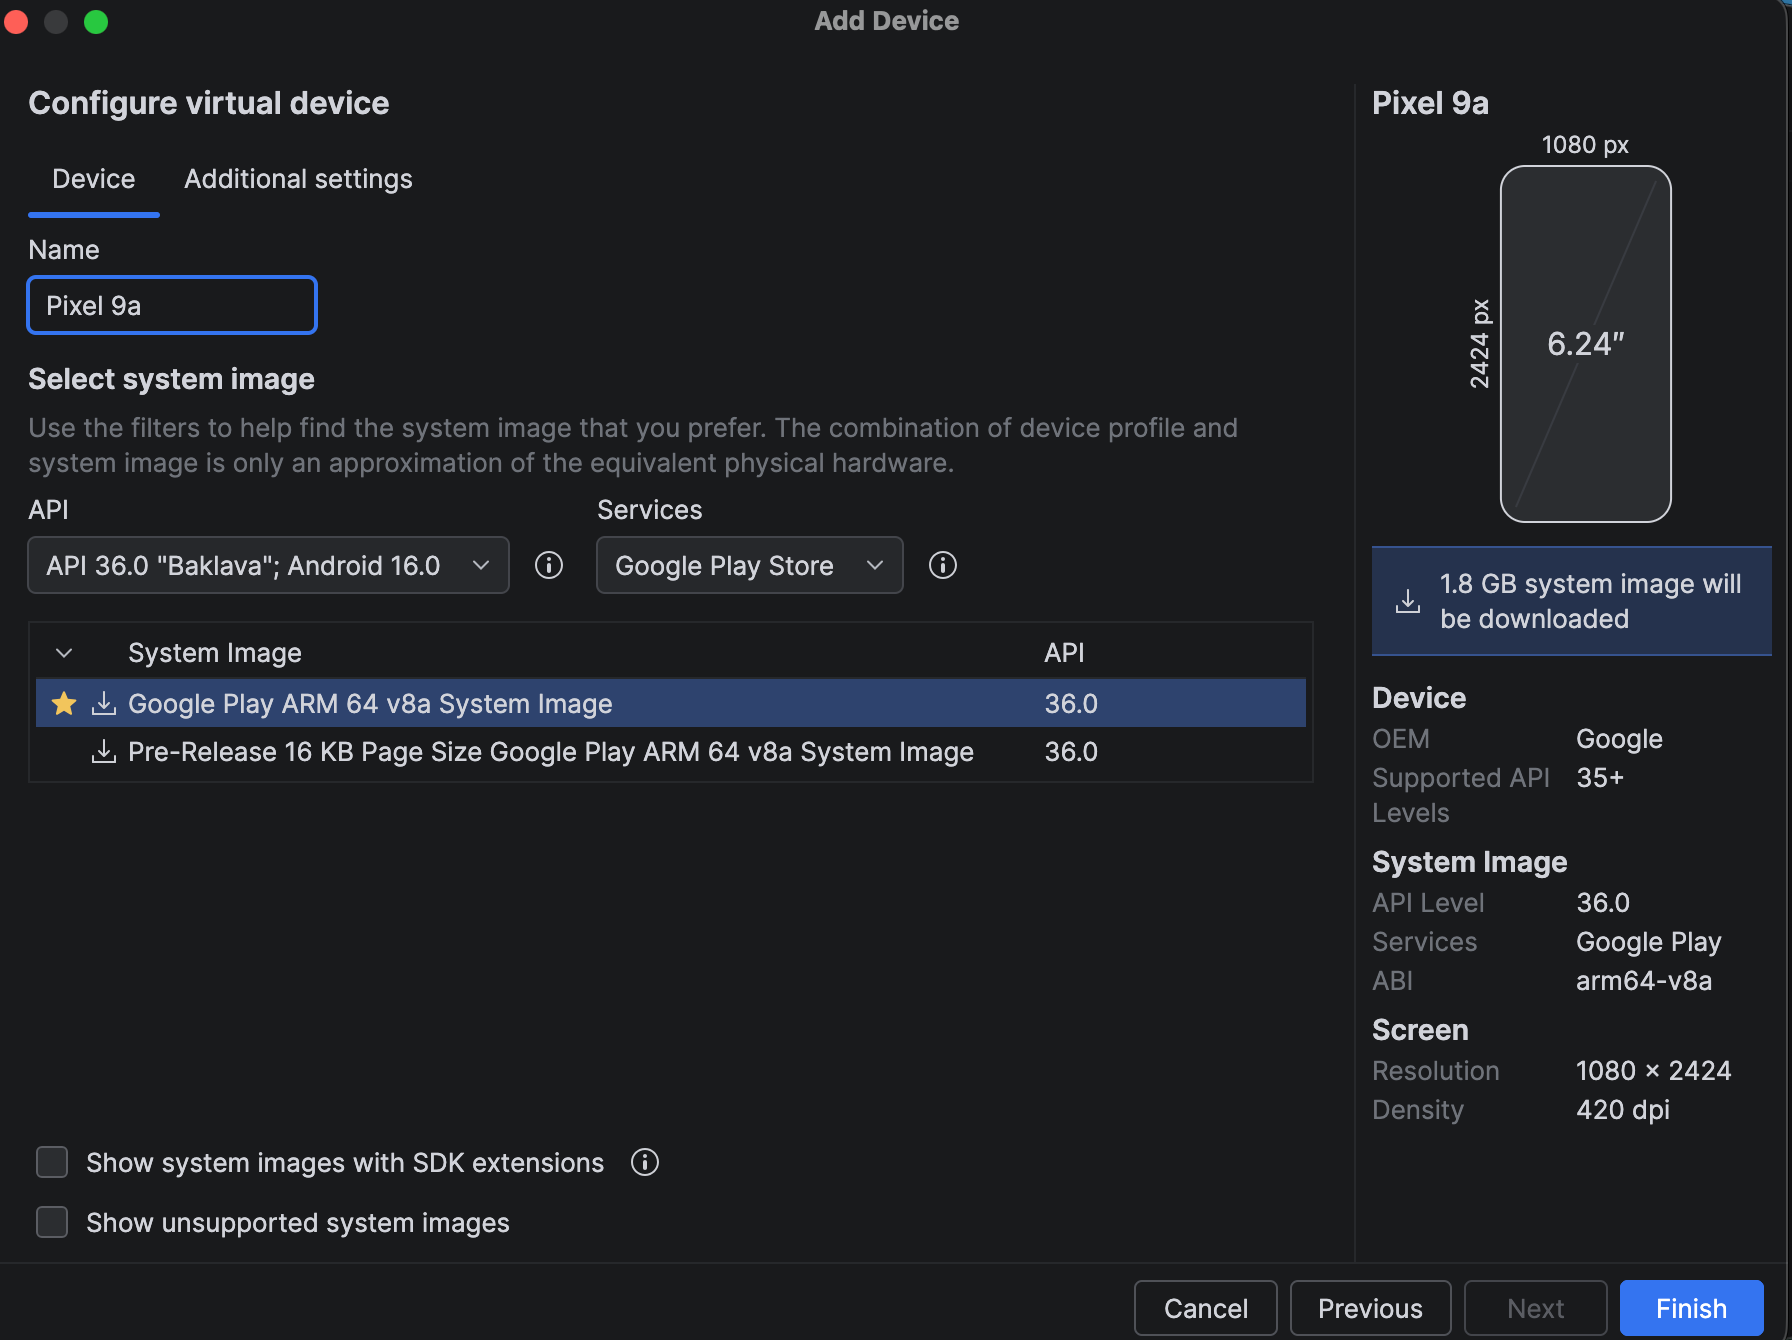Viewport: 1792px width, 1340px height.
Task: Click download icon in 1.8 GB system image banner
Action: click(x=1408, y=601)
